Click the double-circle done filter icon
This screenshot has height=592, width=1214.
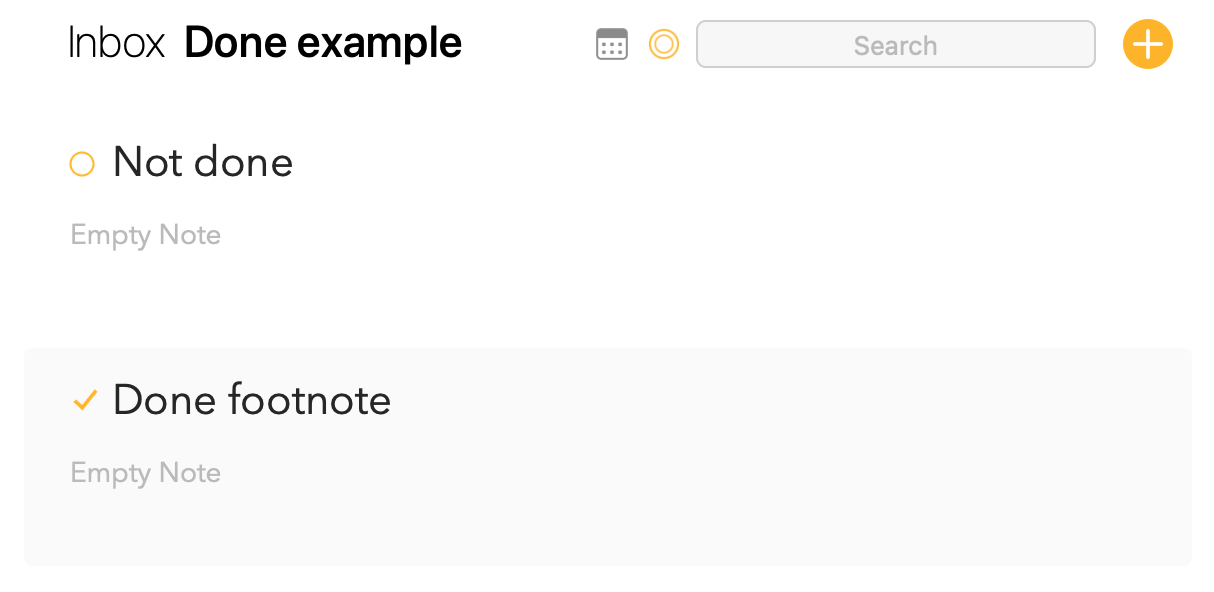point(664,44)
